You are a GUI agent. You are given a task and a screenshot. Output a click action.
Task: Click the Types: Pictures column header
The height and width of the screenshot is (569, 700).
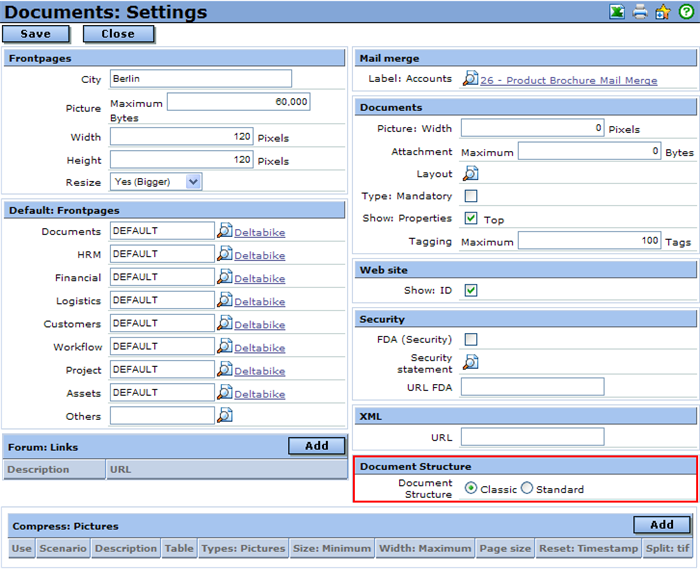pos(243,548)
